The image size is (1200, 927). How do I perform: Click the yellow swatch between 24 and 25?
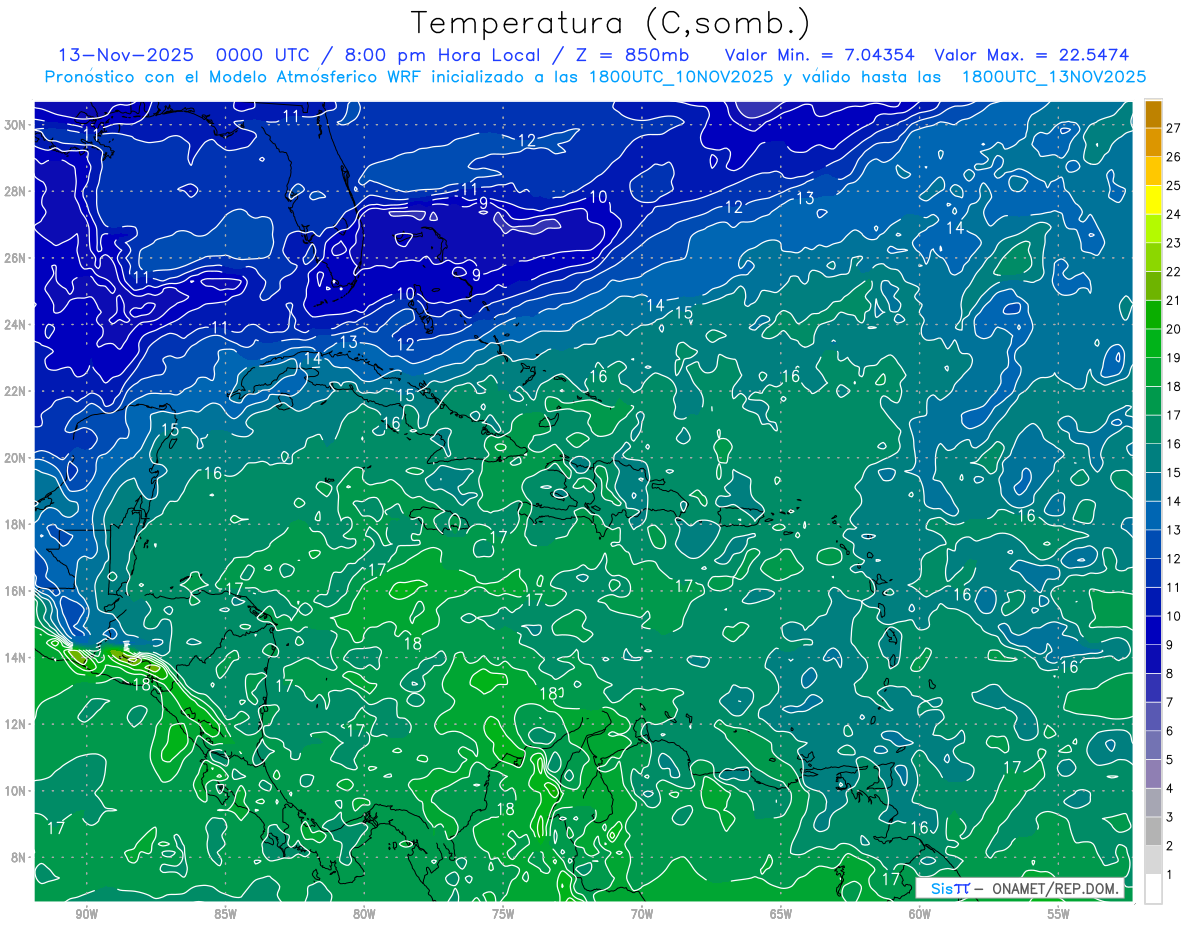tap(1154, 200)
